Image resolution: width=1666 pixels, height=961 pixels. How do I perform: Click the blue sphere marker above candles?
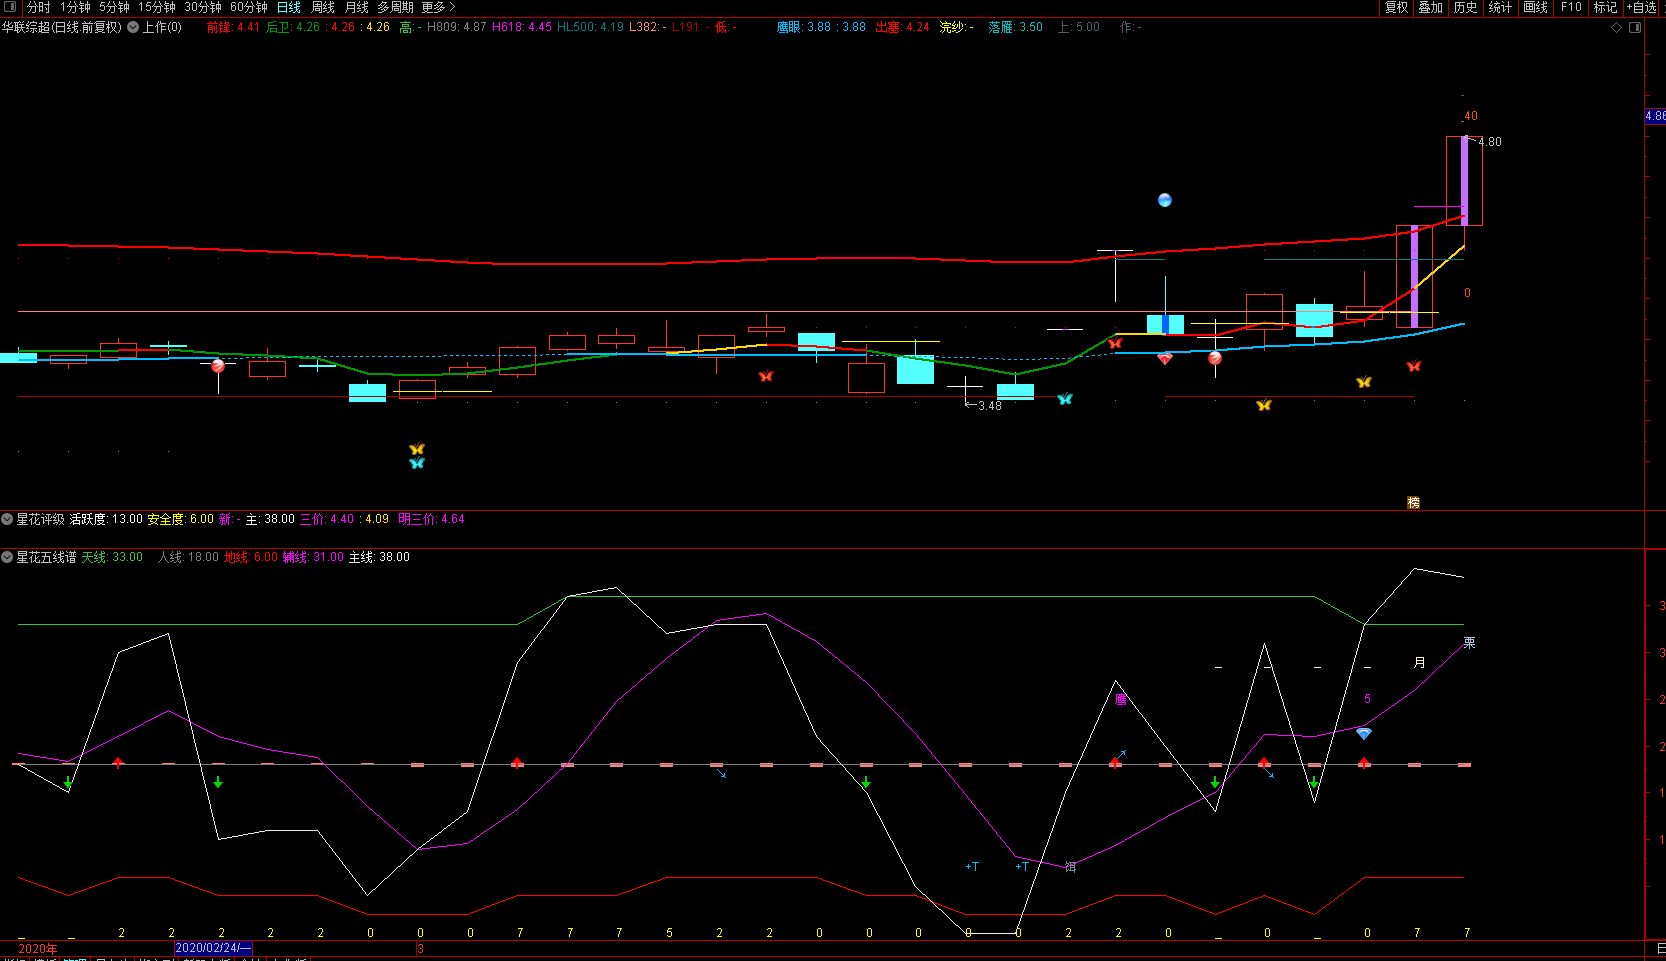point(1165,200)
